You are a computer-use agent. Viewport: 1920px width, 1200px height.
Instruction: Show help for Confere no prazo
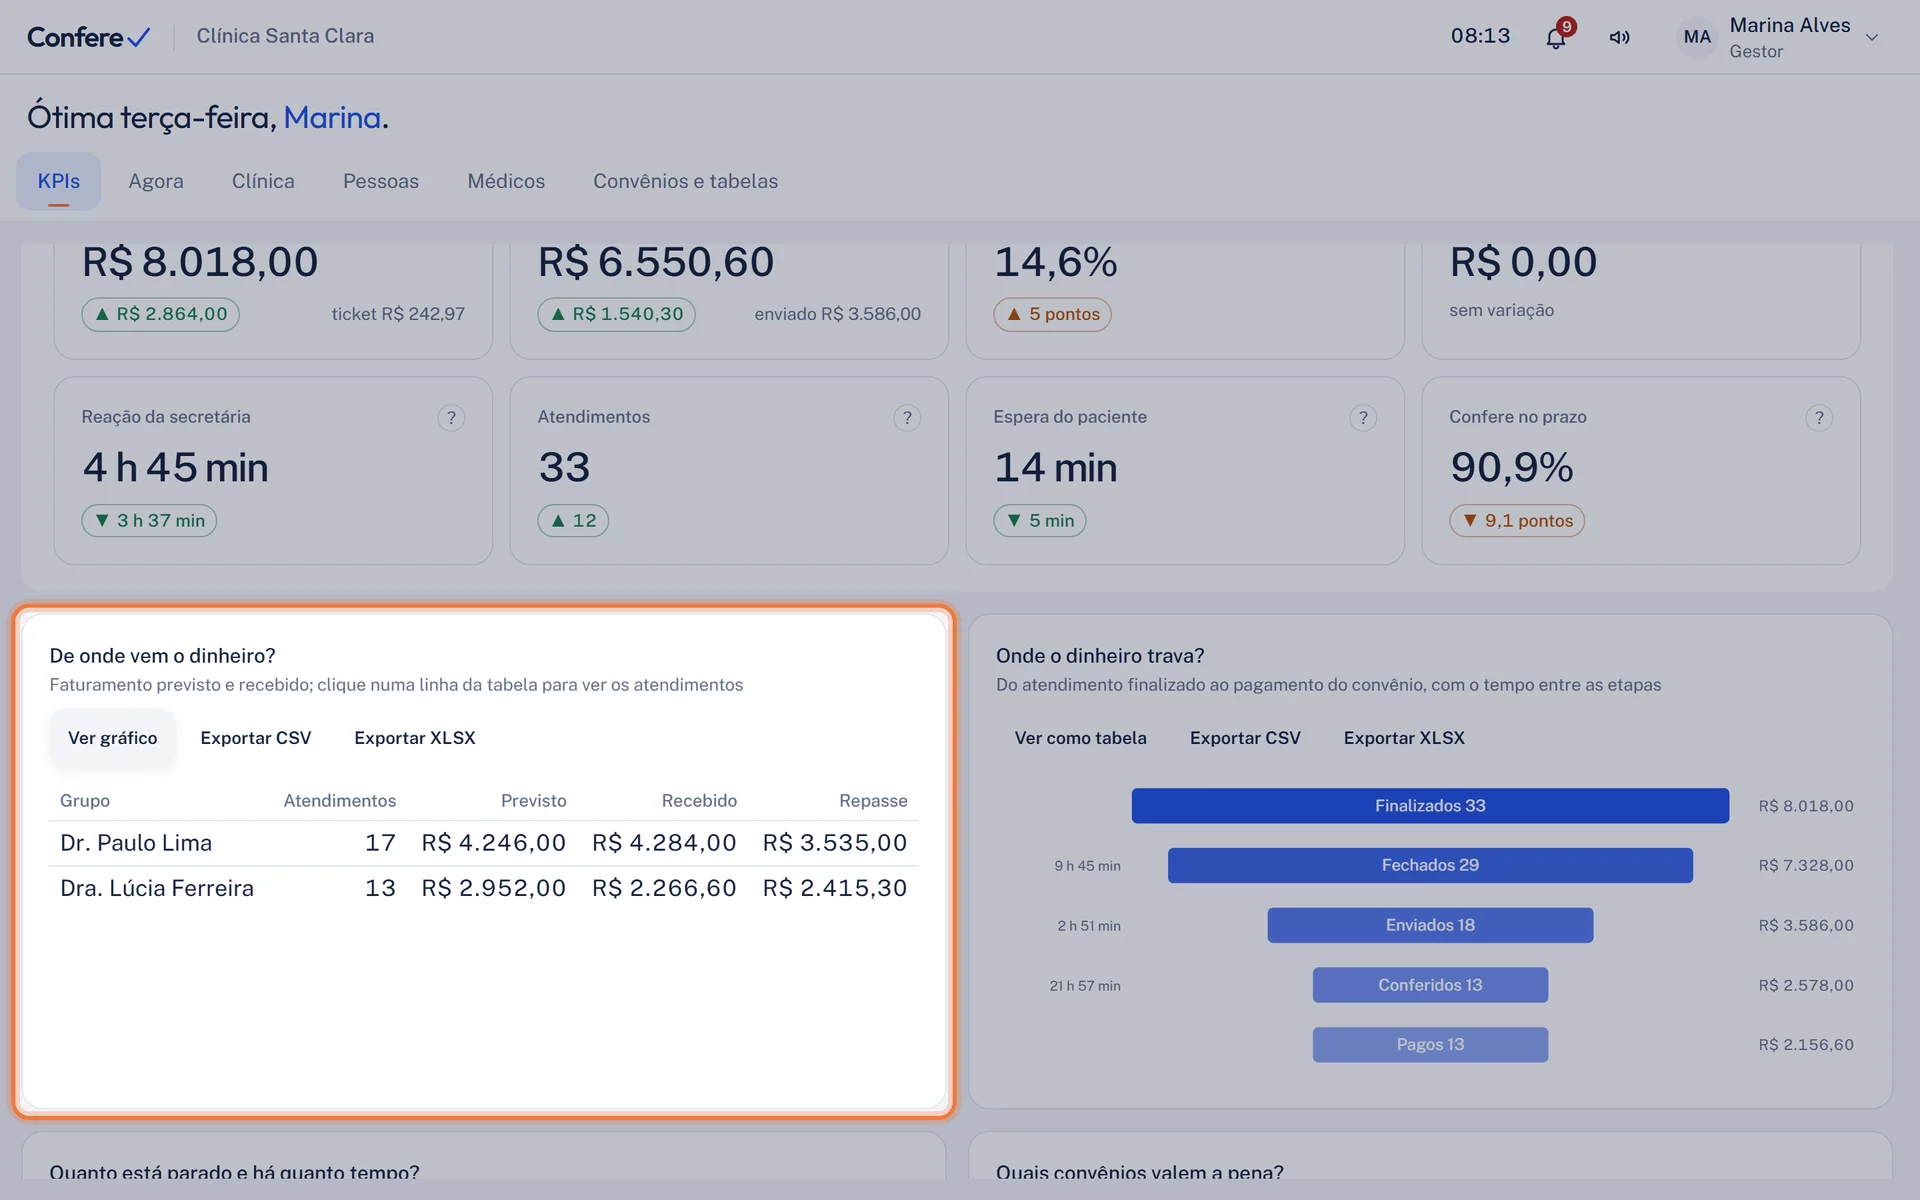[1819, 418]
